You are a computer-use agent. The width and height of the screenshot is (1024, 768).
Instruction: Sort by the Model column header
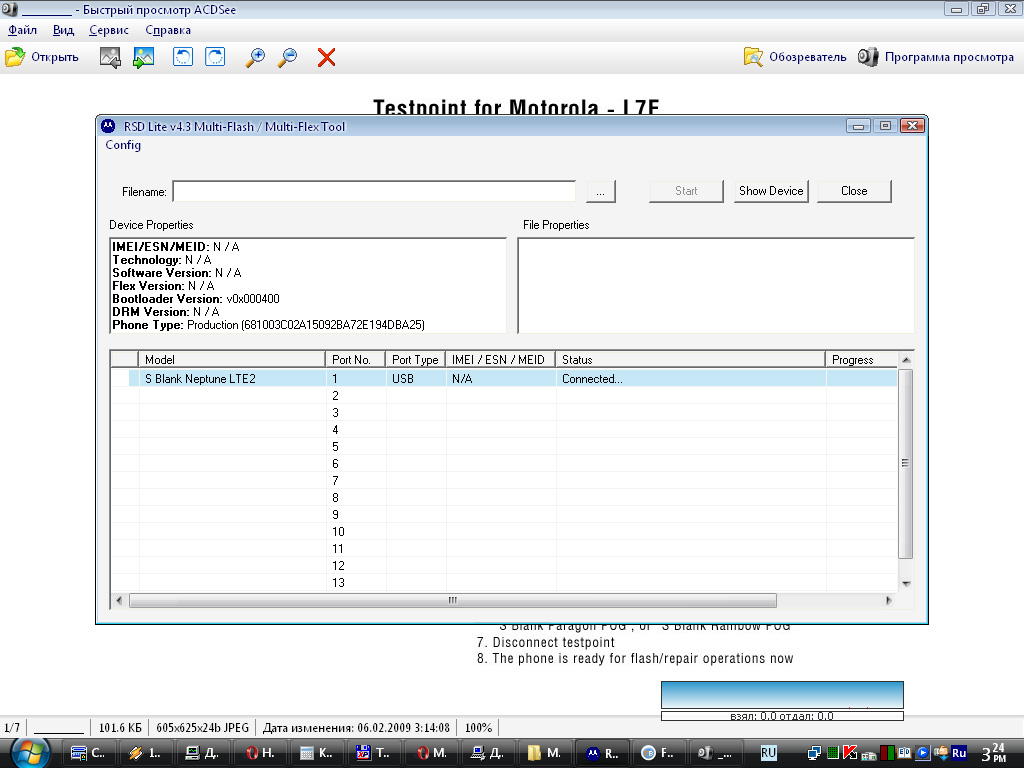pyautogui.click(x=232, y=360)
